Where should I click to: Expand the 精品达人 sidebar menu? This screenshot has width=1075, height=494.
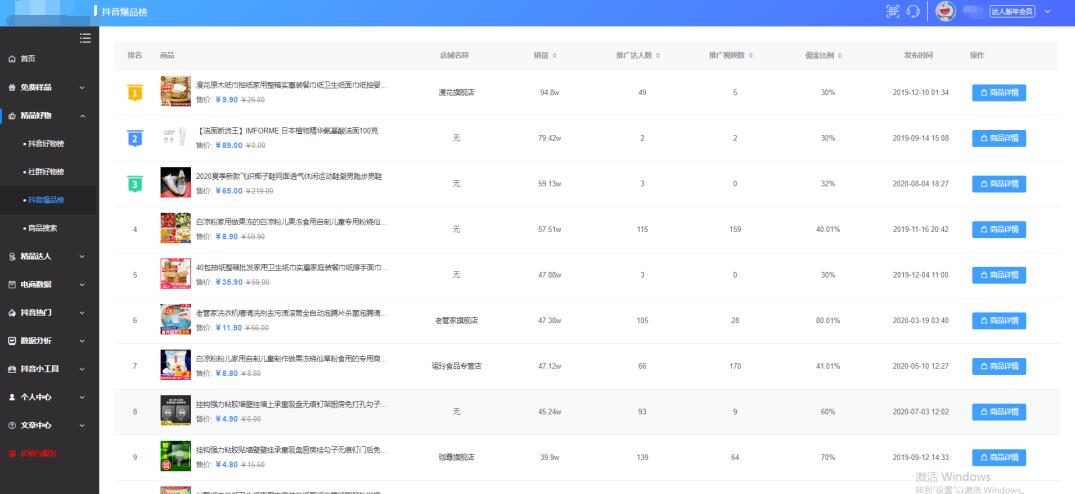pyautogui.click(x=49, y=256)
